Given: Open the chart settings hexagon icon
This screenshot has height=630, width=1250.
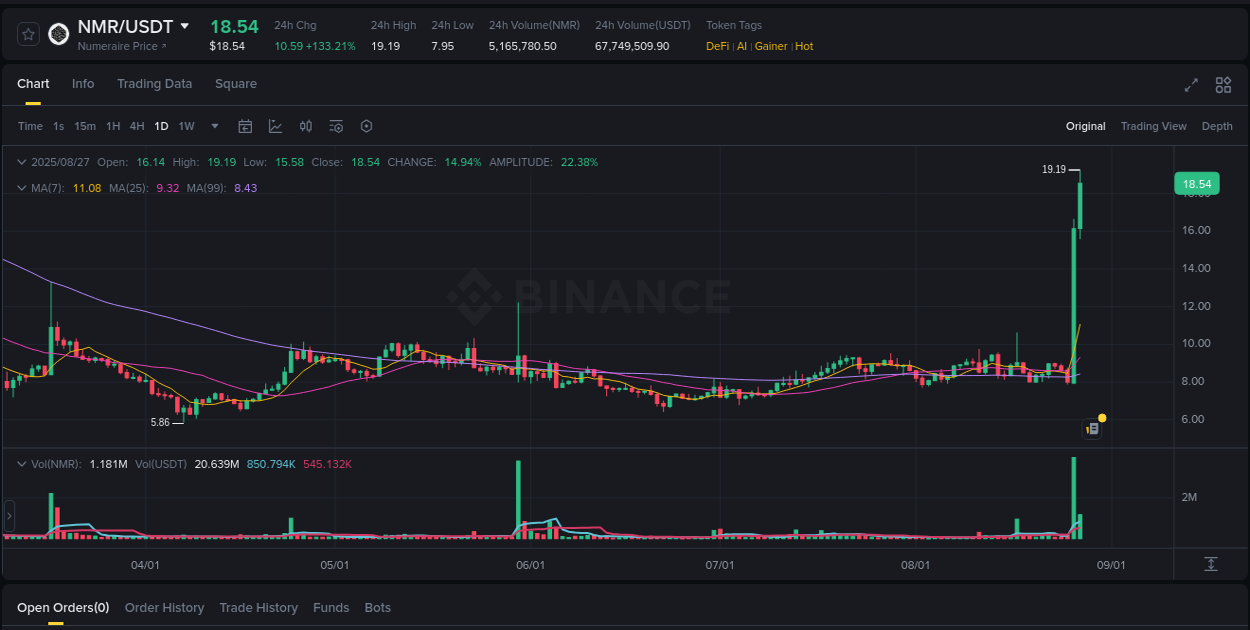Looking at the screenshot, I should point(366,126).
